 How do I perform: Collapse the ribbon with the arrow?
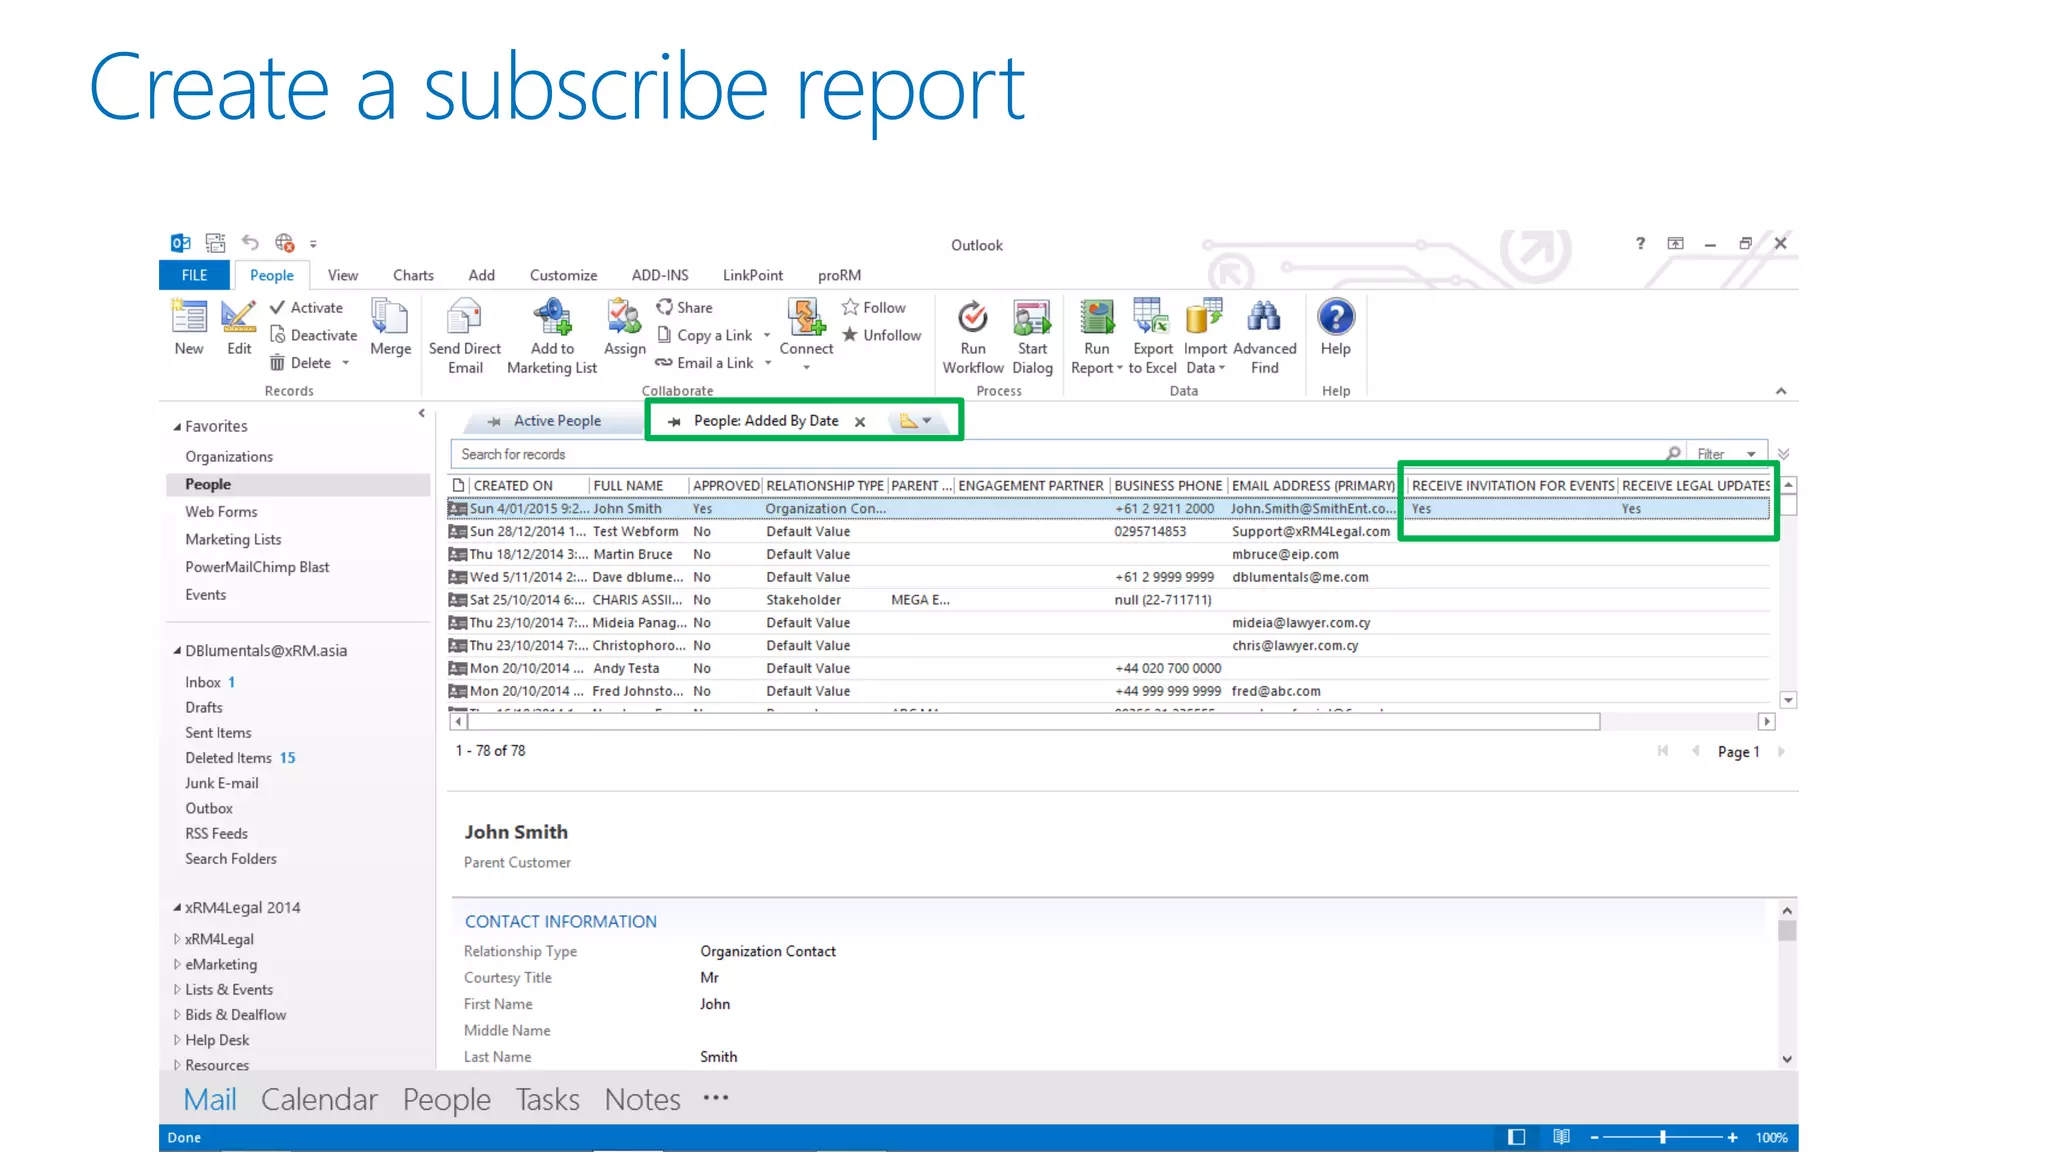(1781, 391)
